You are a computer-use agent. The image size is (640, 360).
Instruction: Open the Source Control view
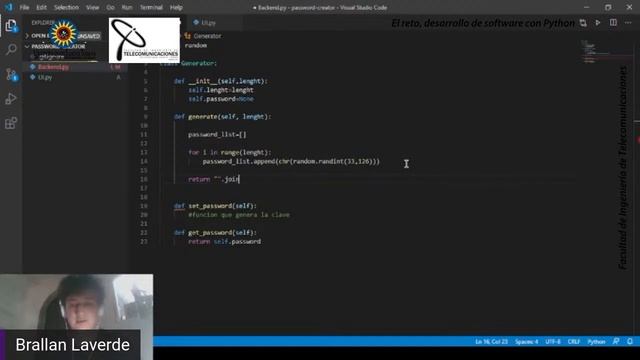11,74
